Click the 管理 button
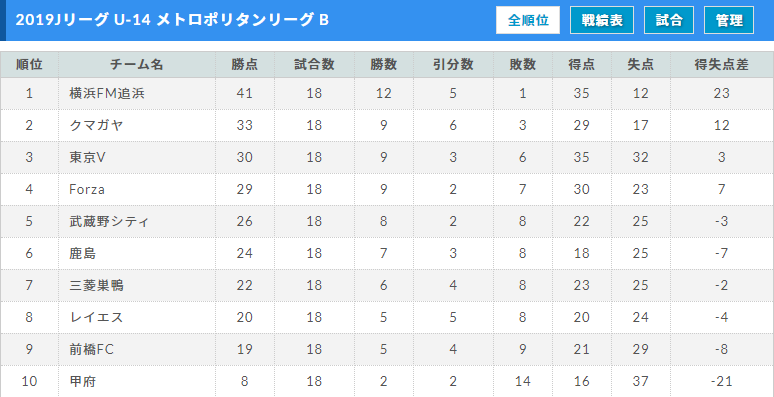The width and height of the screenshot is (774, 397). tap(729, 20)
